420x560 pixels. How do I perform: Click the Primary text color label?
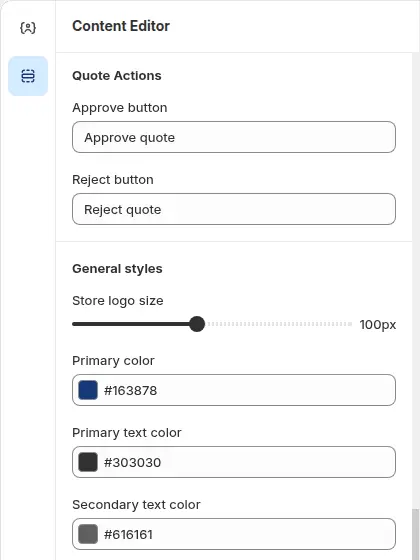[x=127, y=433]
